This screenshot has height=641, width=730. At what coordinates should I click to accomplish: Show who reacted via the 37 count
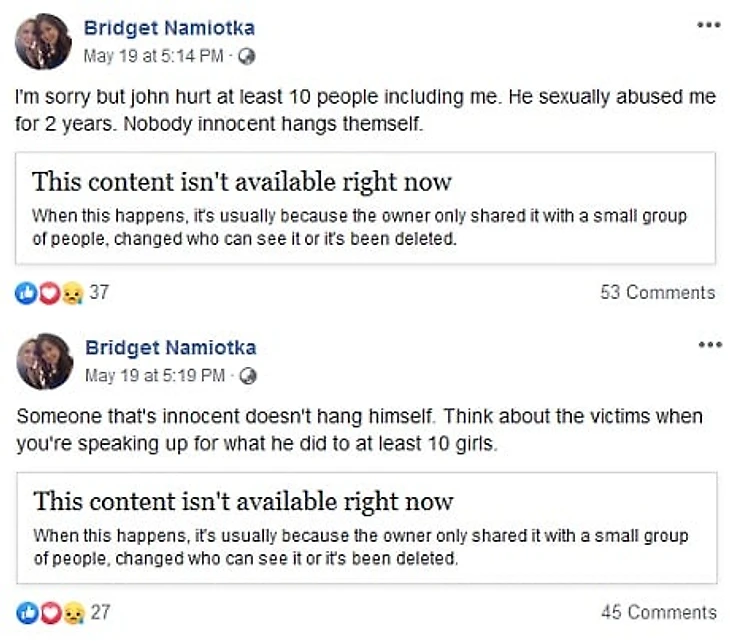click(99, 292)
